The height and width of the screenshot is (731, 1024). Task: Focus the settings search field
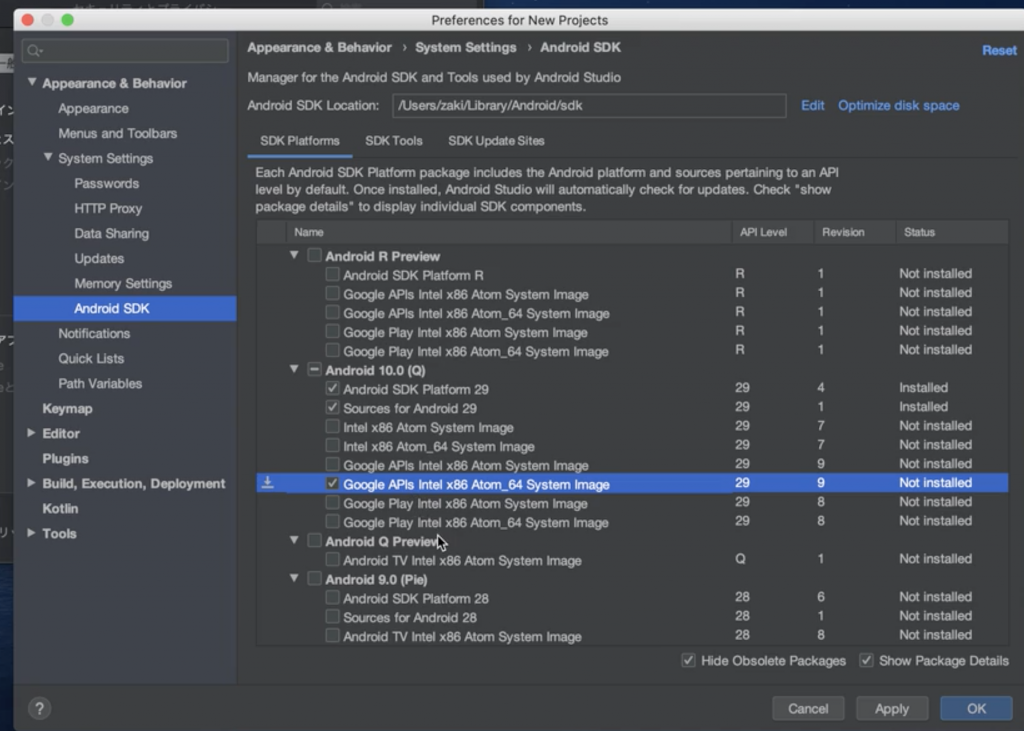pyautogui.click(x=125, y=50)
